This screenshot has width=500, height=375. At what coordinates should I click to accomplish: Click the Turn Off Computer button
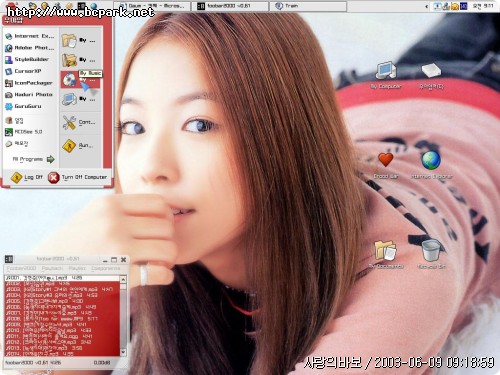[78, 177]
